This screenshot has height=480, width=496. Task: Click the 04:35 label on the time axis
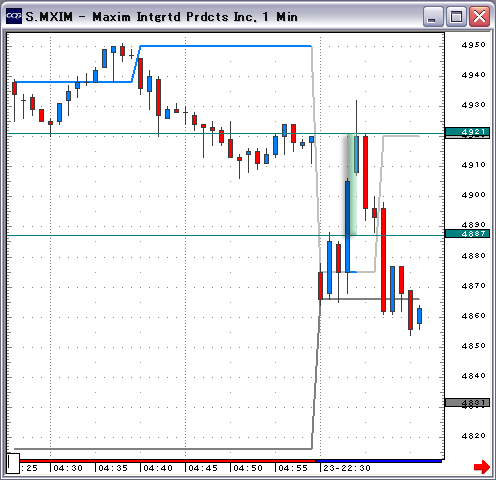coord(113,468)
